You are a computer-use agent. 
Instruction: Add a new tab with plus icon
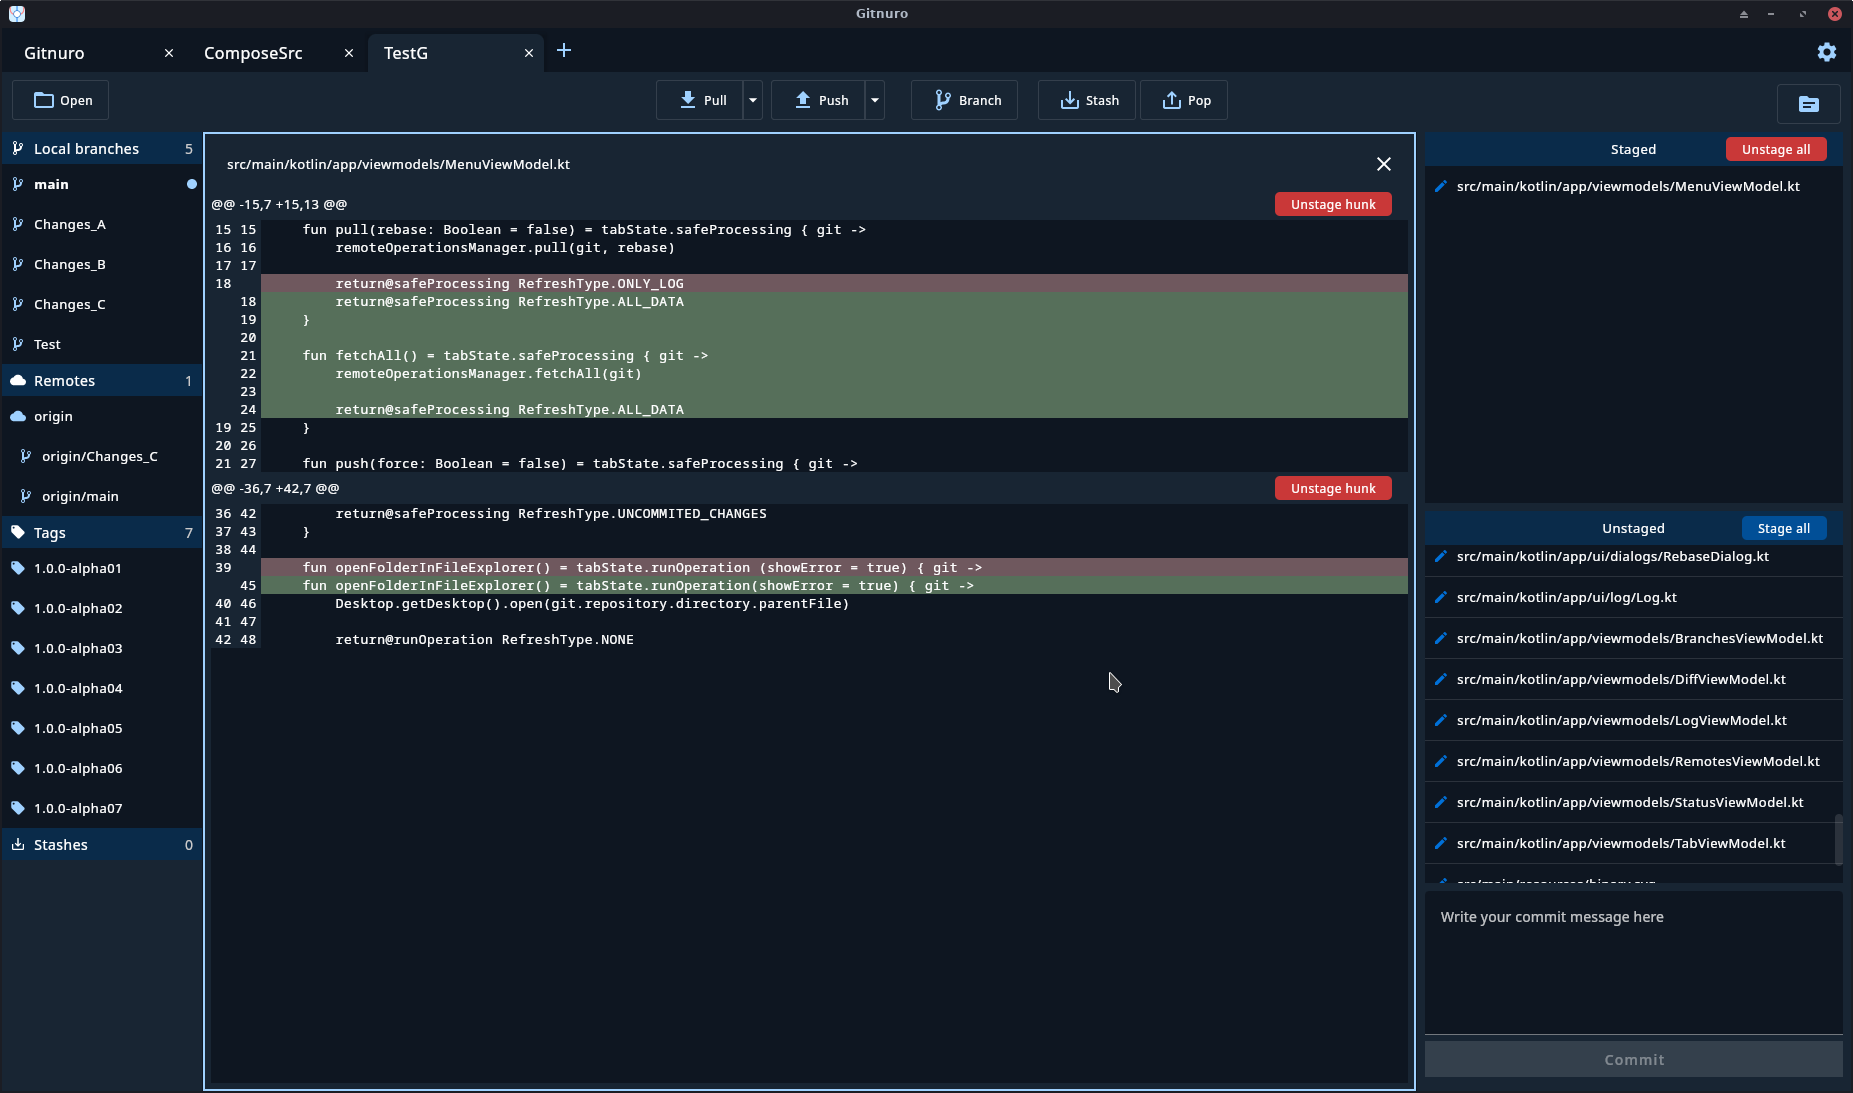tap(564, 51)
